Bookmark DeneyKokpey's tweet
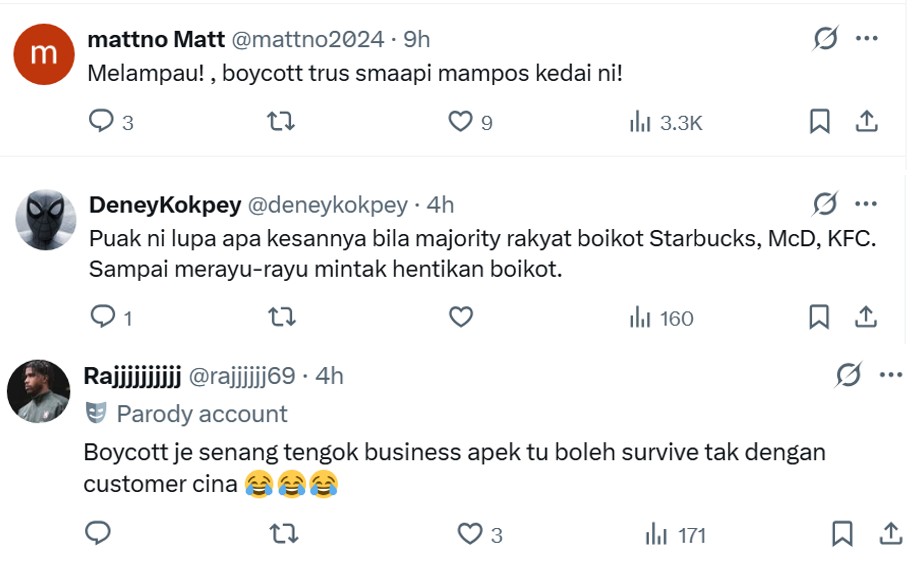Screen dimensions: 916x568 (819, 318)
